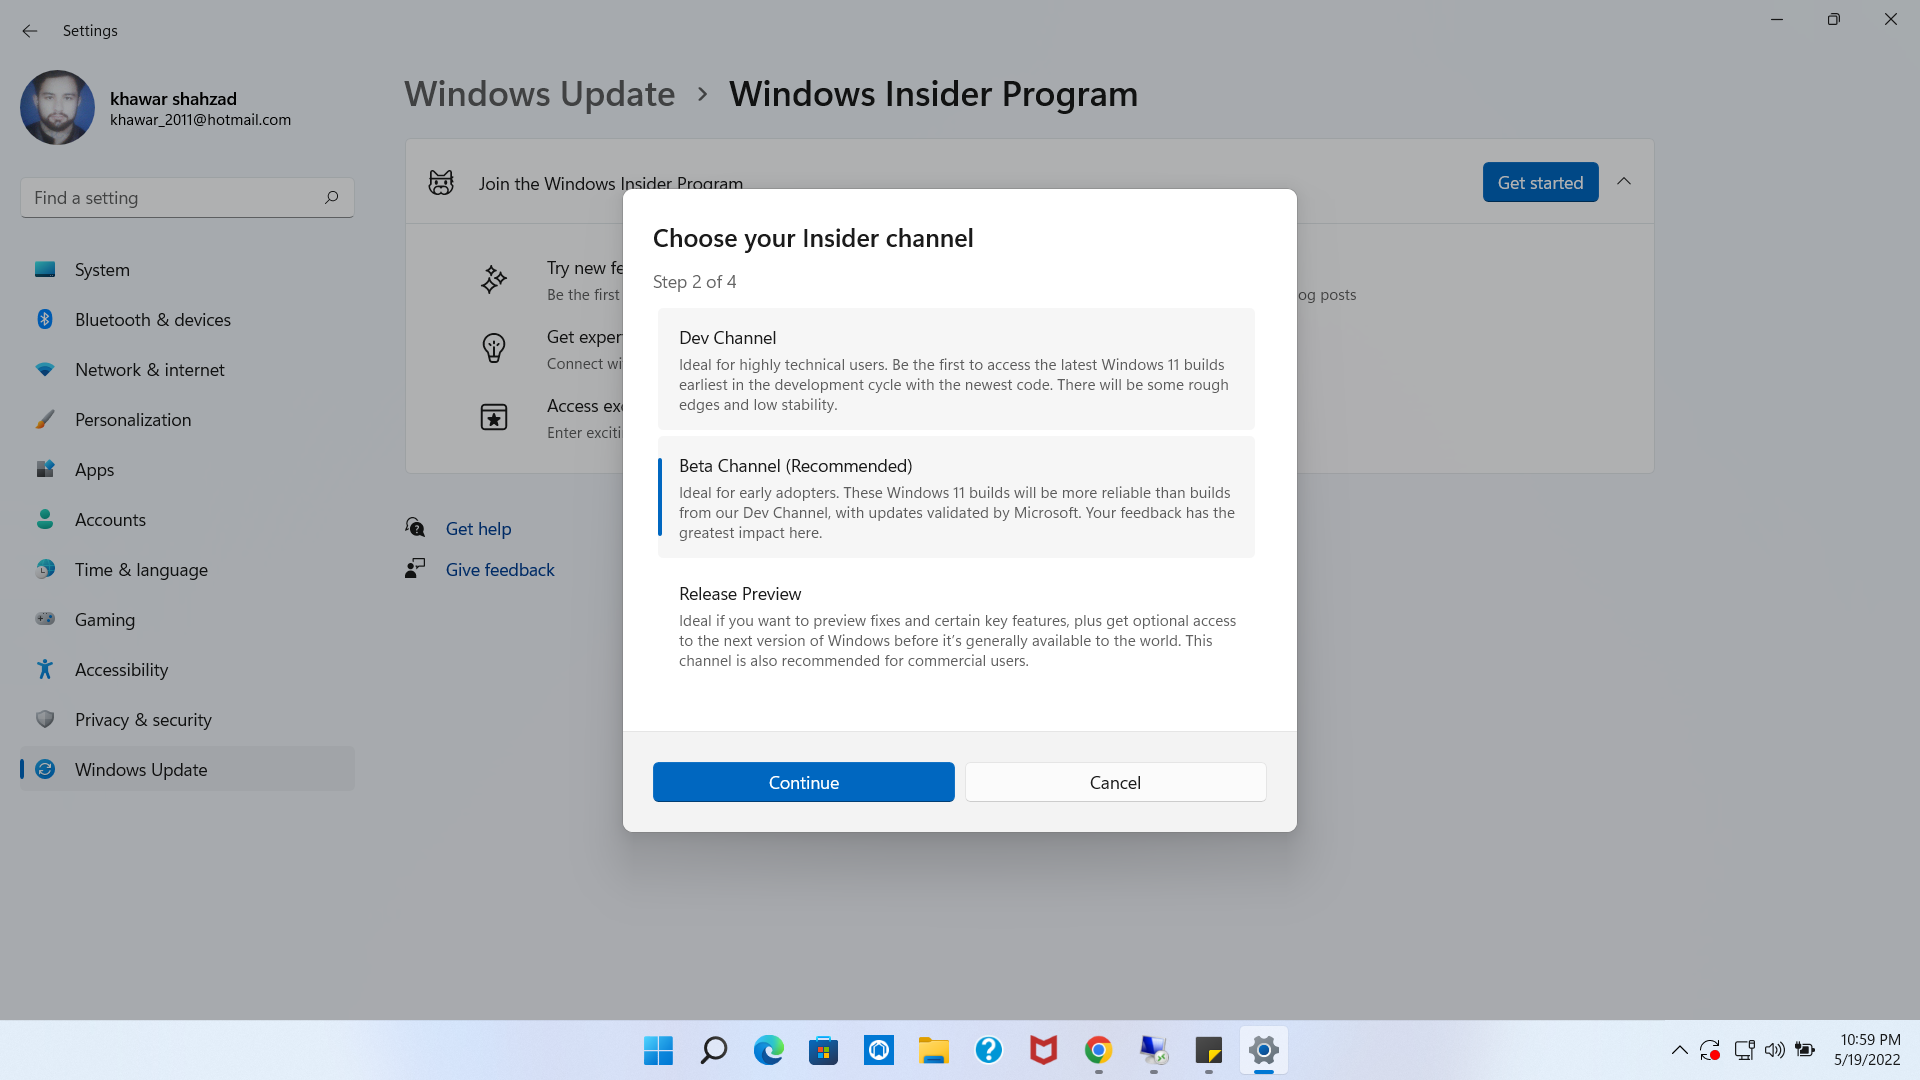Click the System monitor icon
This screenshot has height=1080, width=1920.
click(x=45, y=269)
